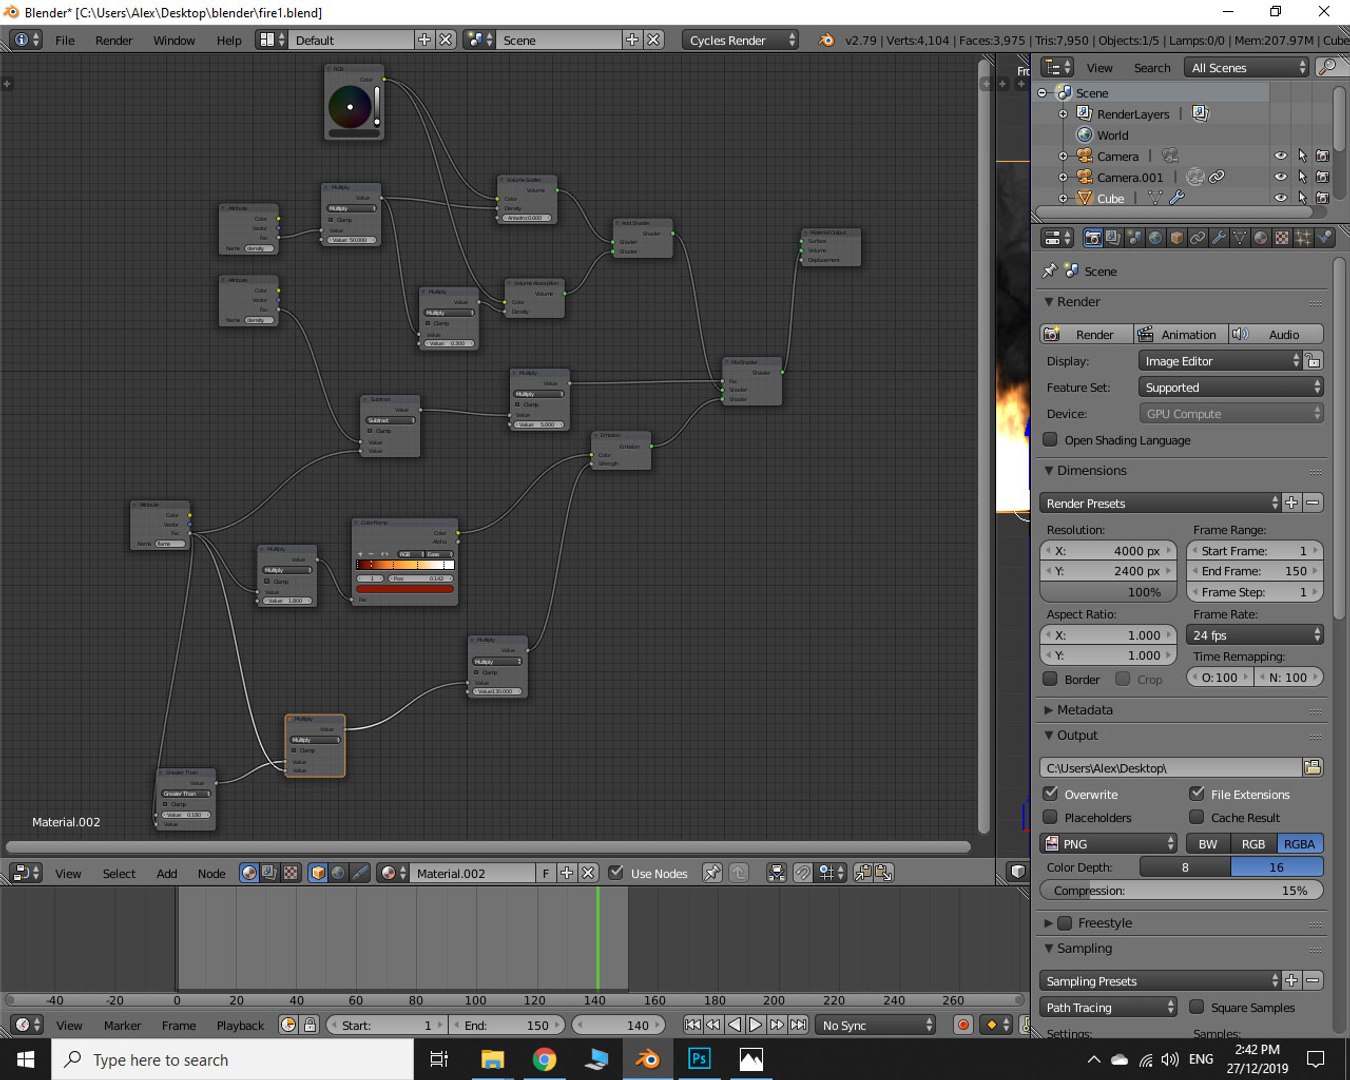Image resolution: width=1350 pixels, height=1080 pixels.
Task: Open the Window menu
Action: pyautogui.click(x=174, y=40)
